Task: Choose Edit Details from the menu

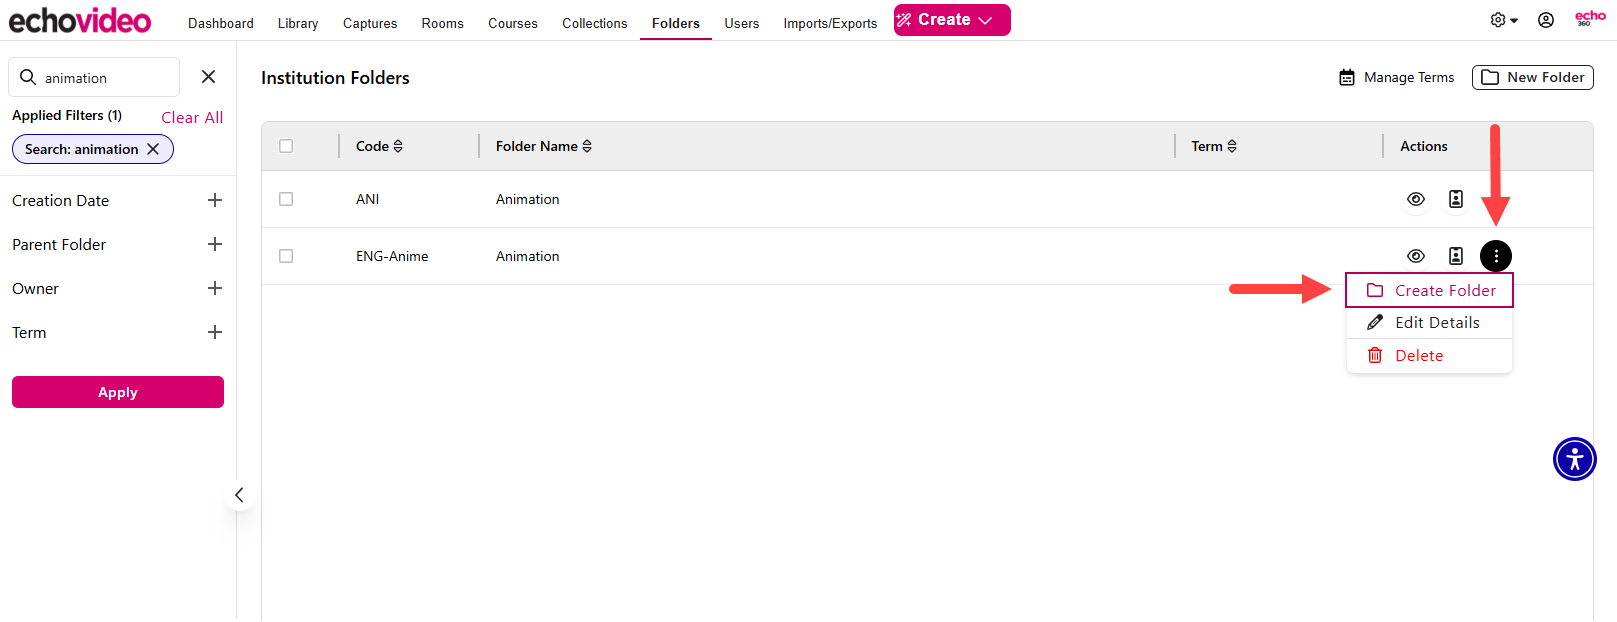Action: (x=1429, y=322)
